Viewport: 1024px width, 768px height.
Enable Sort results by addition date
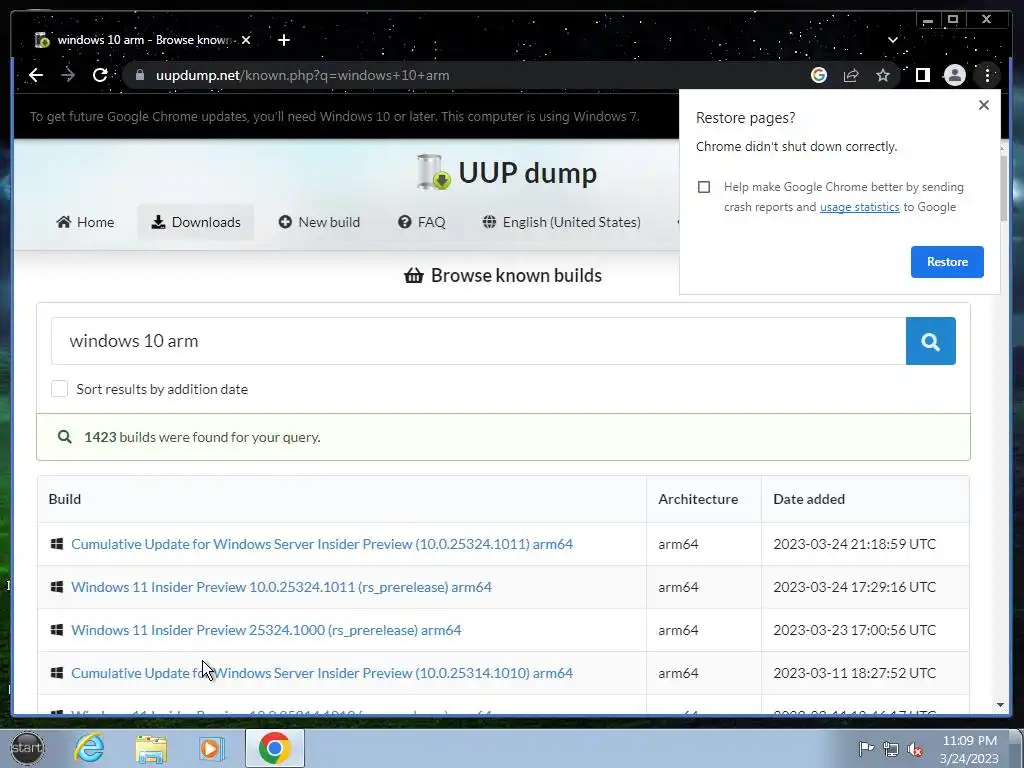coord(59,389)
